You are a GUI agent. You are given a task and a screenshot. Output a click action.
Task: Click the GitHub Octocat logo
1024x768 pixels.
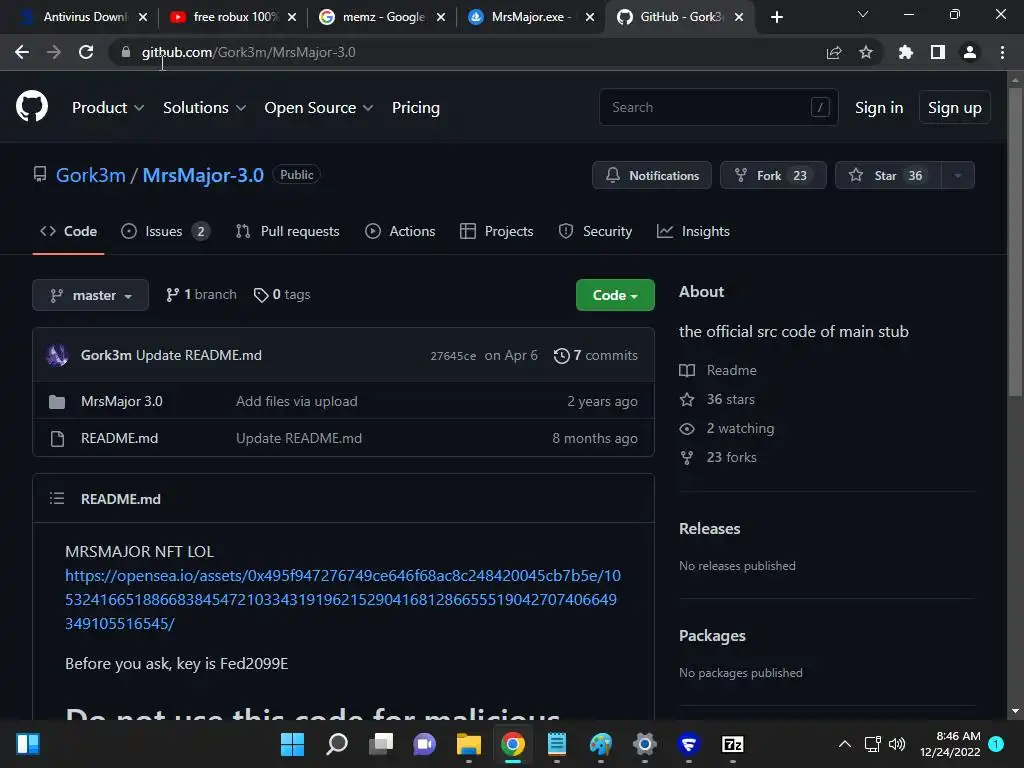click(31, 106)
